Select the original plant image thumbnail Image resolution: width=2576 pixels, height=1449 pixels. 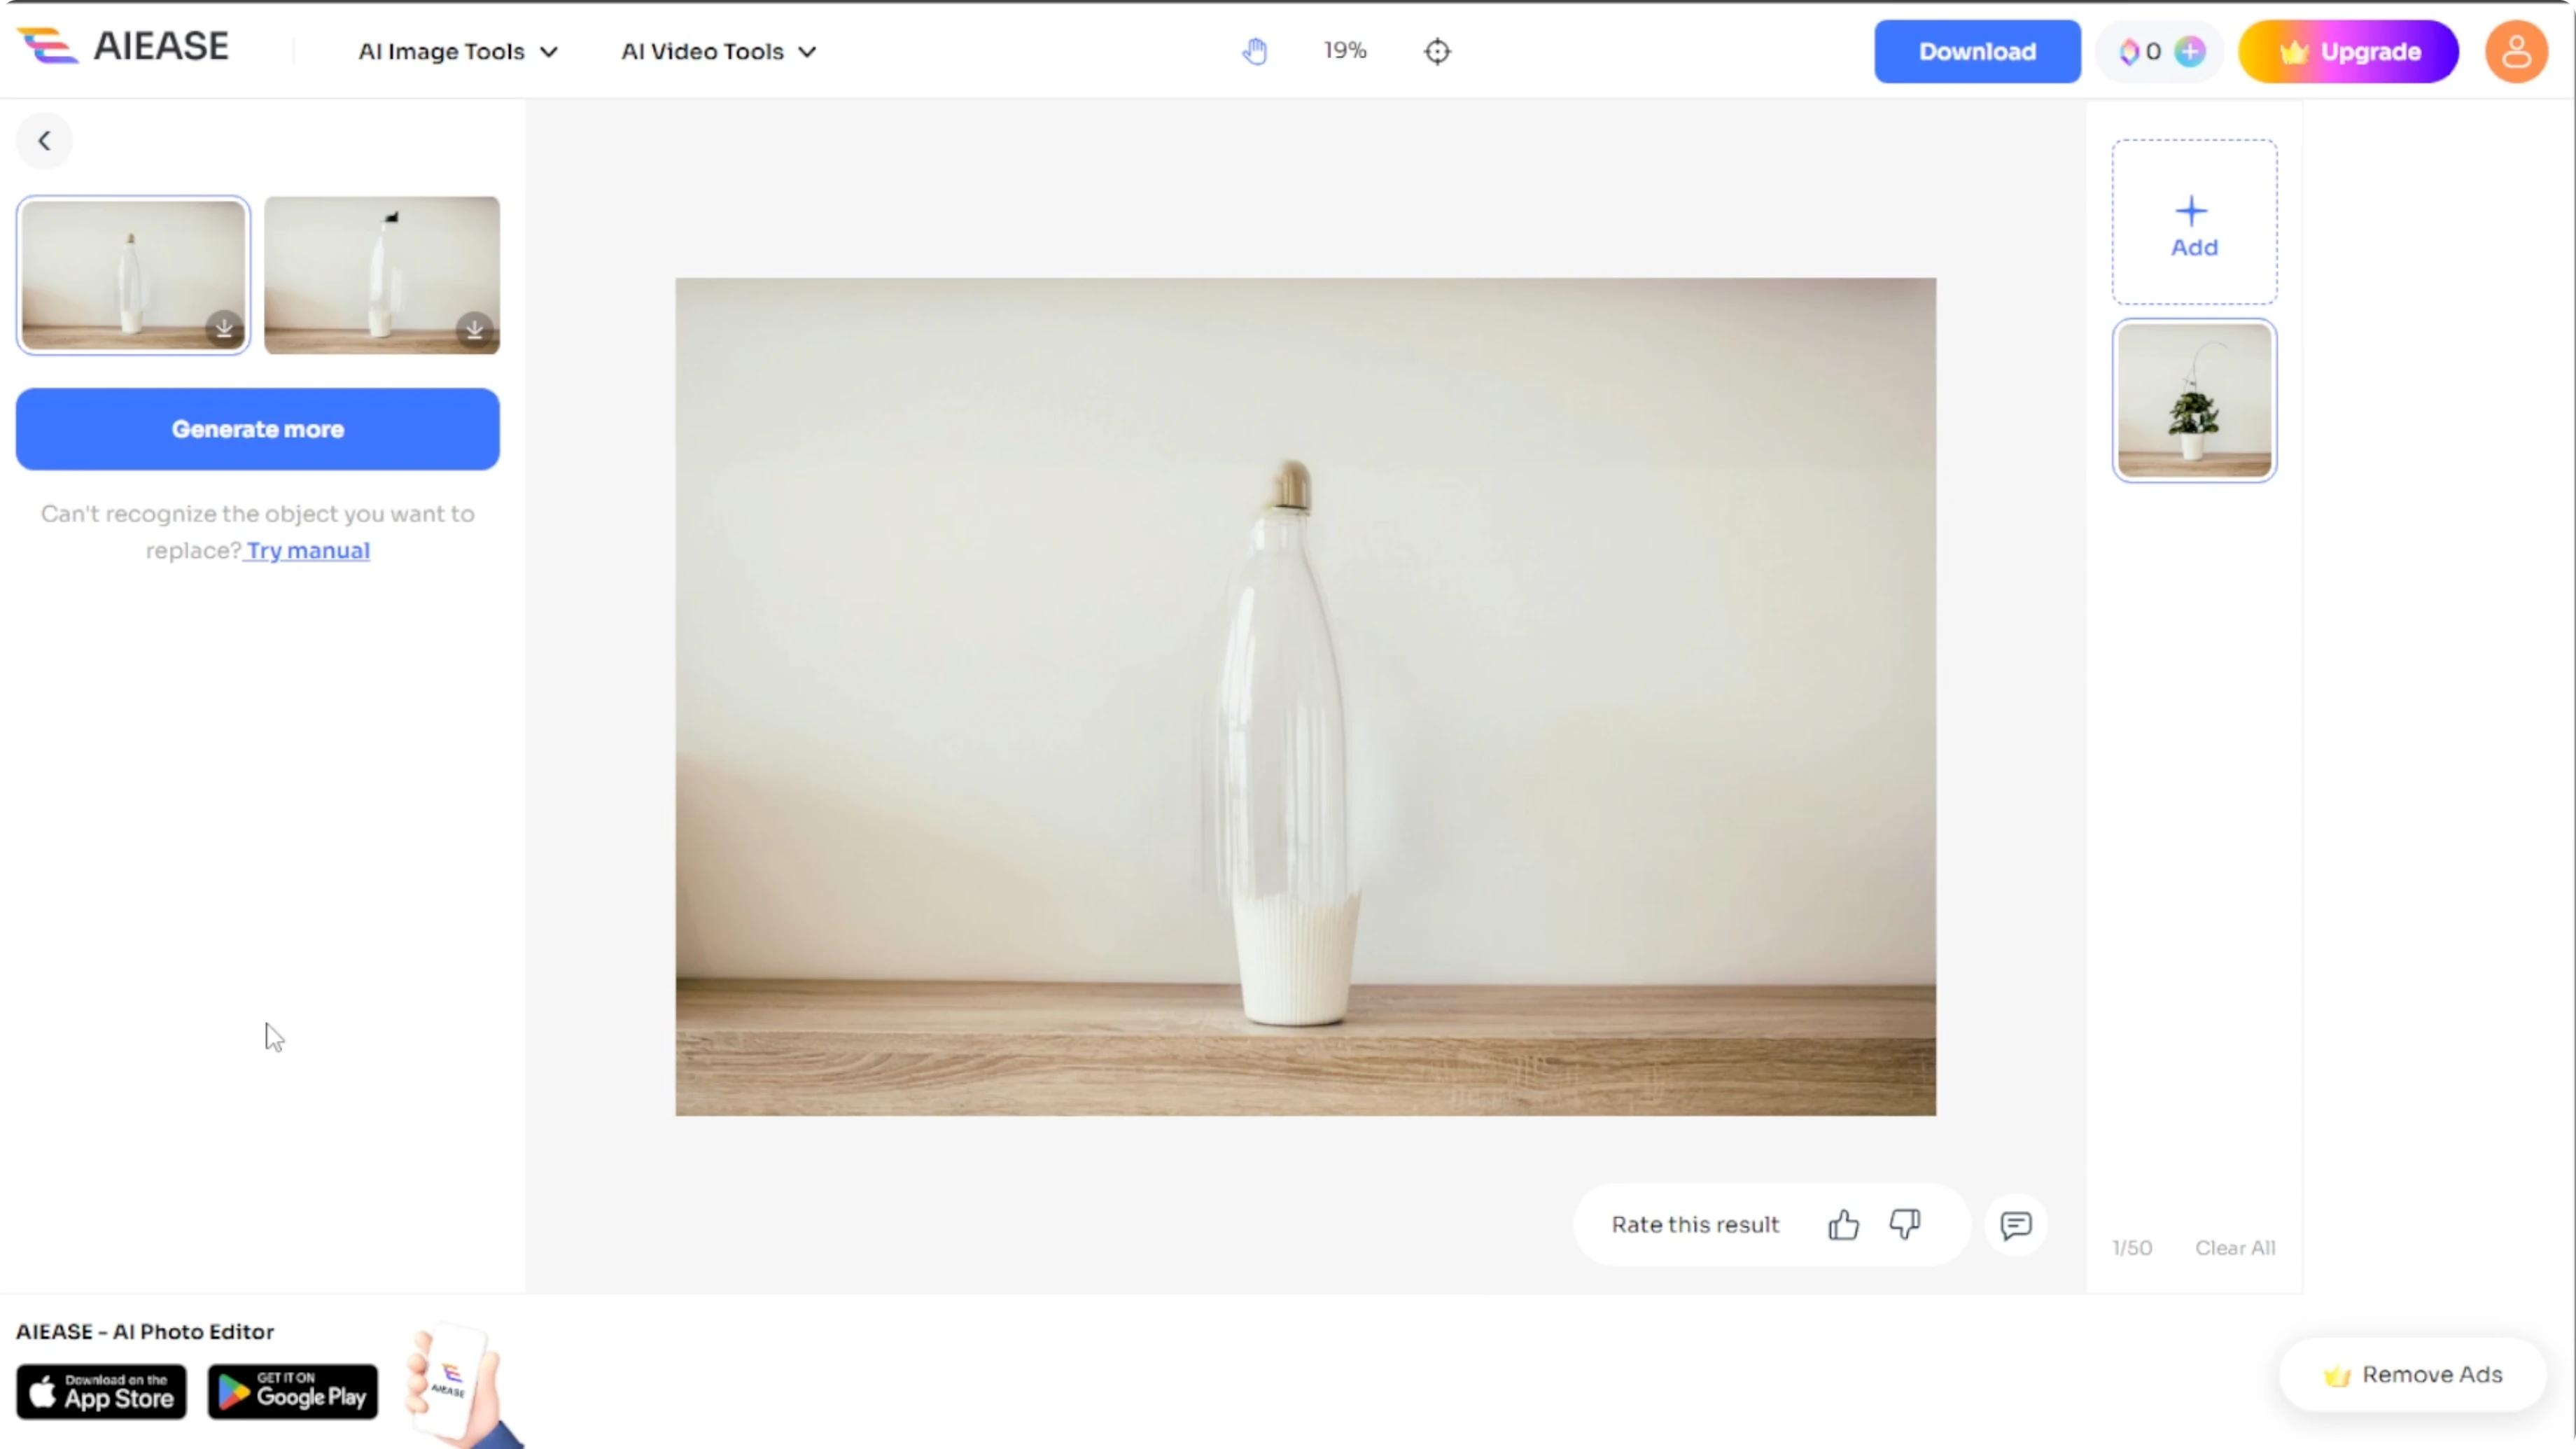coord(2194,400)
